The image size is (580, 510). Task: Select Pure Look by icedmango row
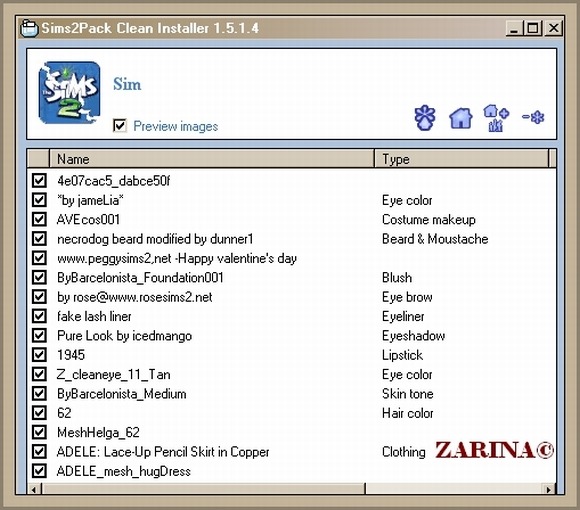(124, 336)
